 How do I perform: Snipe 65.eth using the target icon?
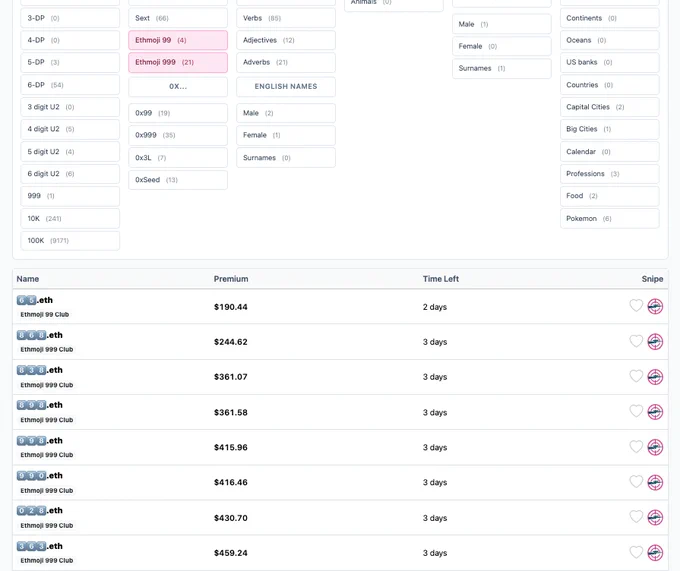655,307
